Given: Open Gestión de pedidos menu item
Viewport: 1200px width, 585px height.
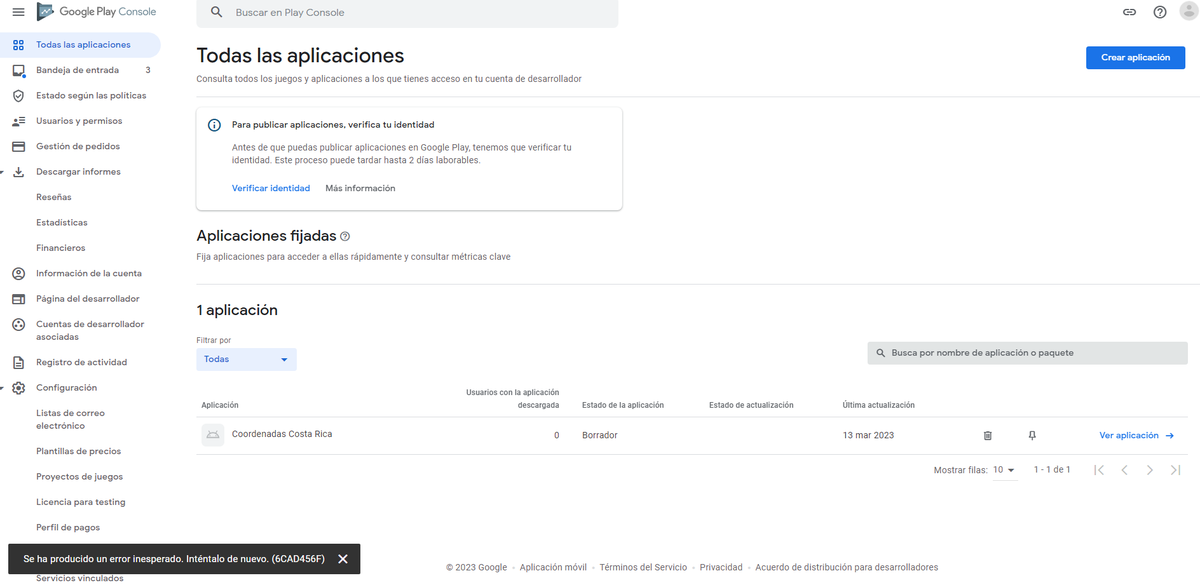Looking at the screenshot, I should (80, 147).
